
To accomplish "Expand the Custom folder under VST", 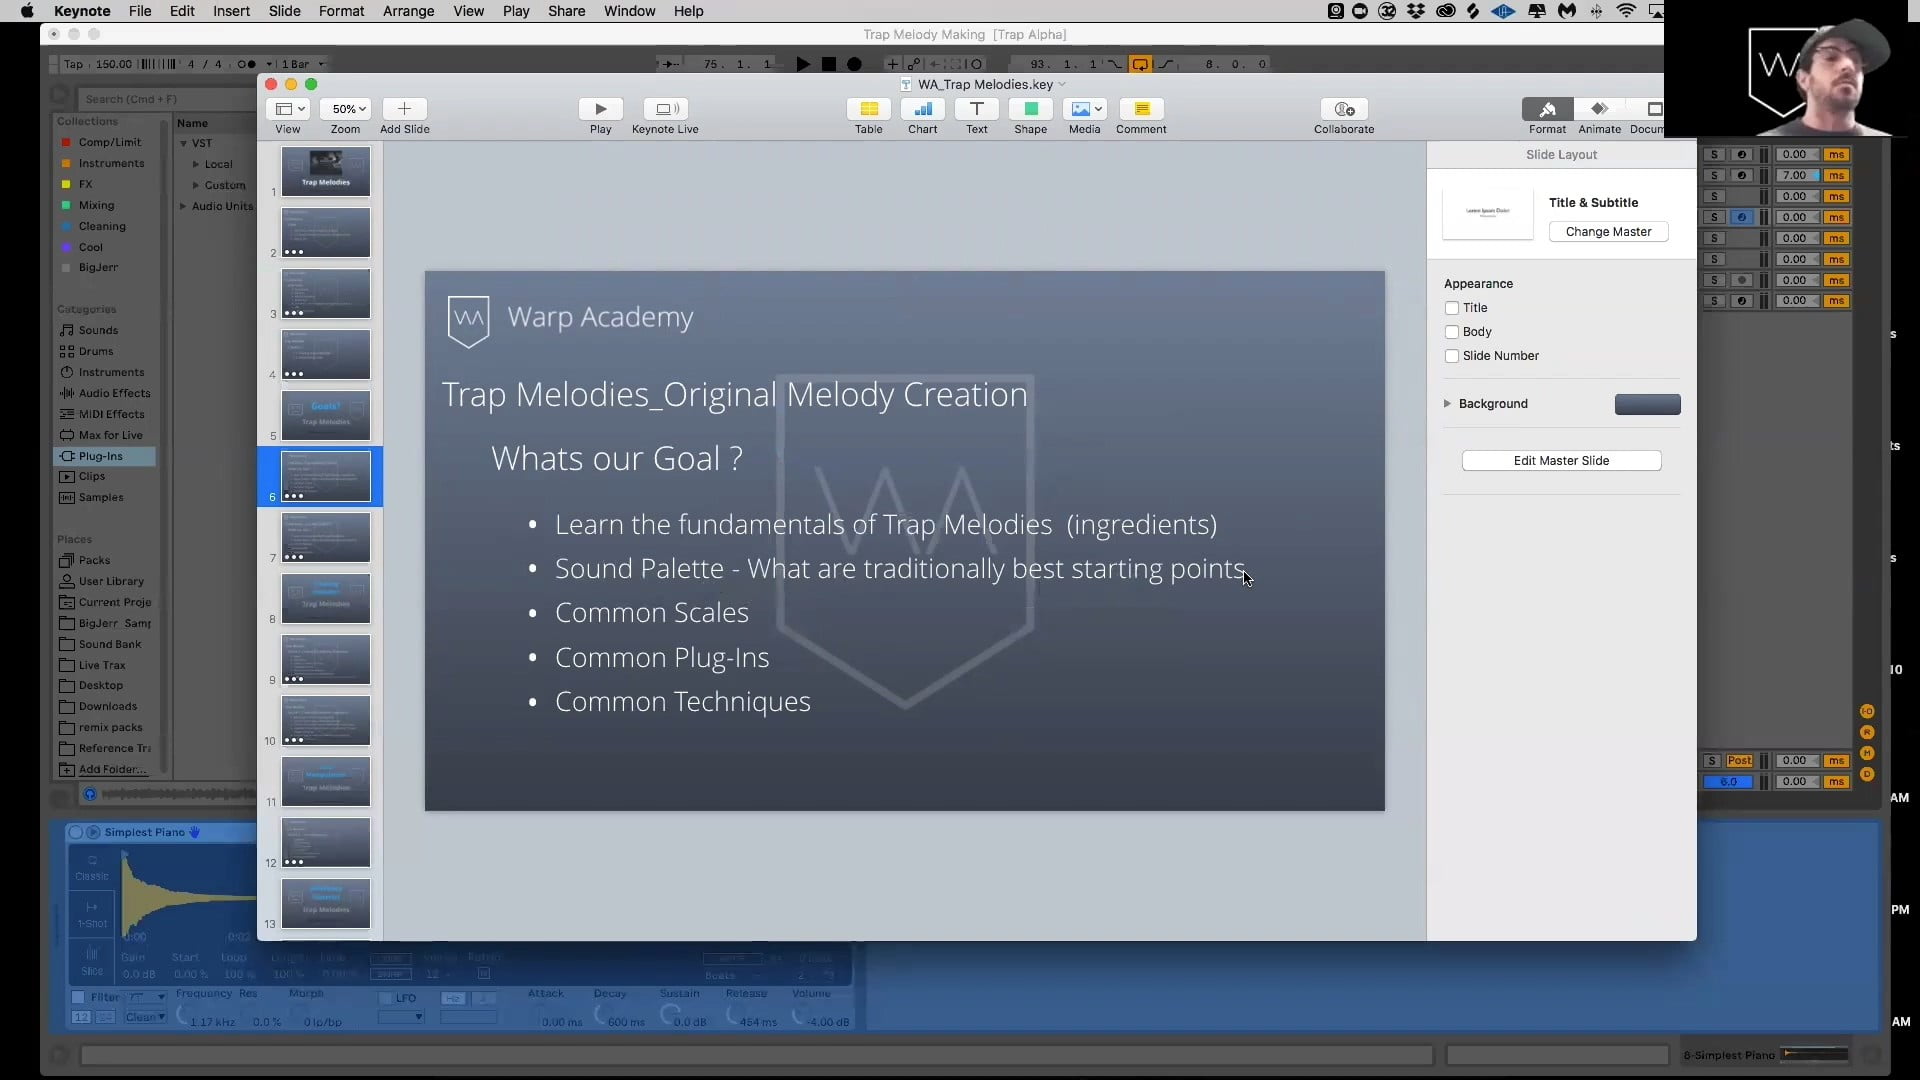I will [196, 186].
